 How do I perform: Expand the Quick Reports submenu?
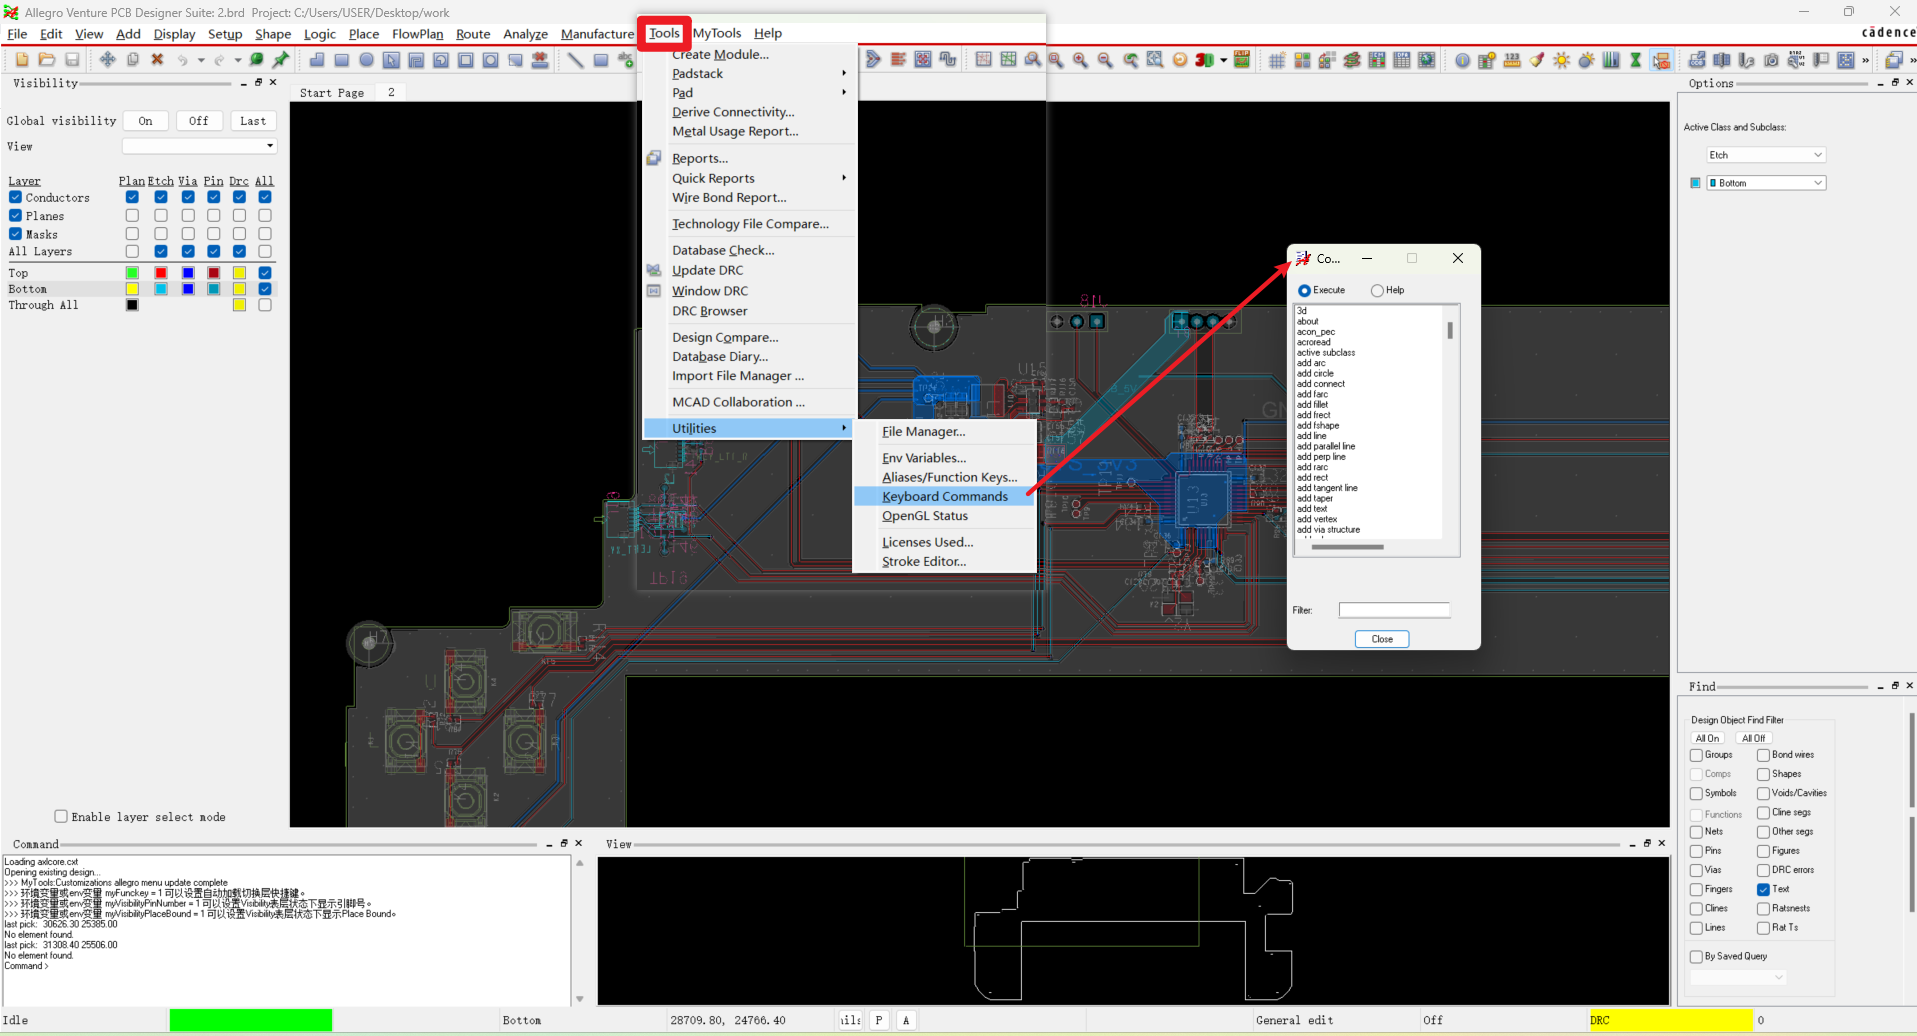750,178
